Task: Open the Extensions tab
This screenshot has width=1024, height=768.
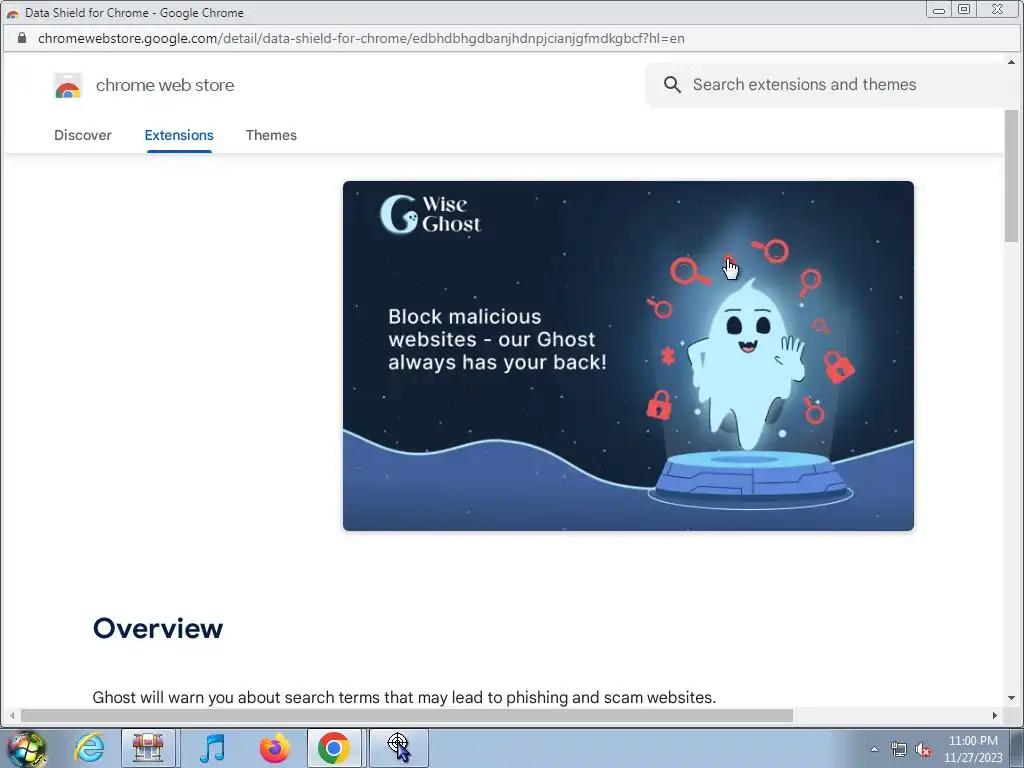Action: coord(179,135)
